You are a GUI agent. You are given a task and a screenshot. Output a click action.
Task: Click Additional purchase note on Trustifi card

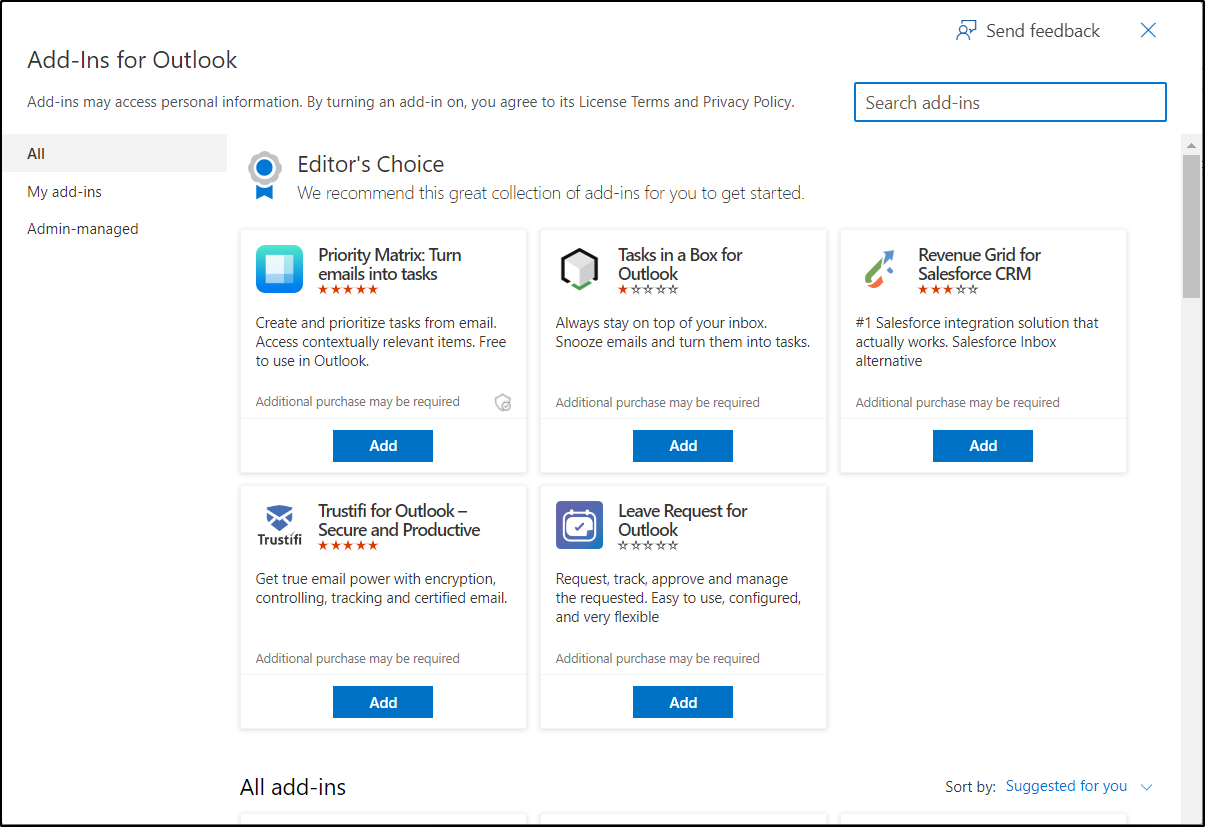(x=357, y=659)
